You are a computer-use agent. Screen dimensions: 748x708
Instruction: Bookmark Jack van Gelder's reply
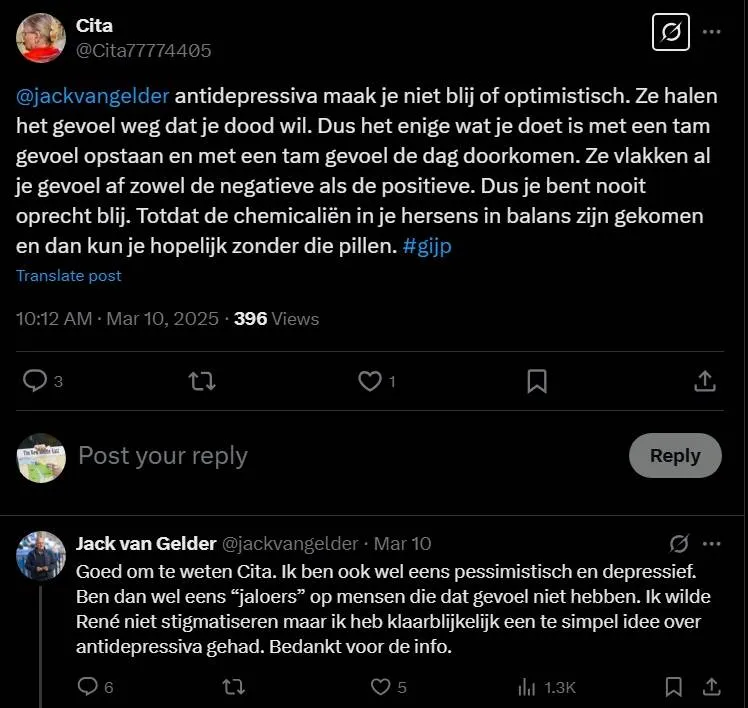click(x=673, y=687)
